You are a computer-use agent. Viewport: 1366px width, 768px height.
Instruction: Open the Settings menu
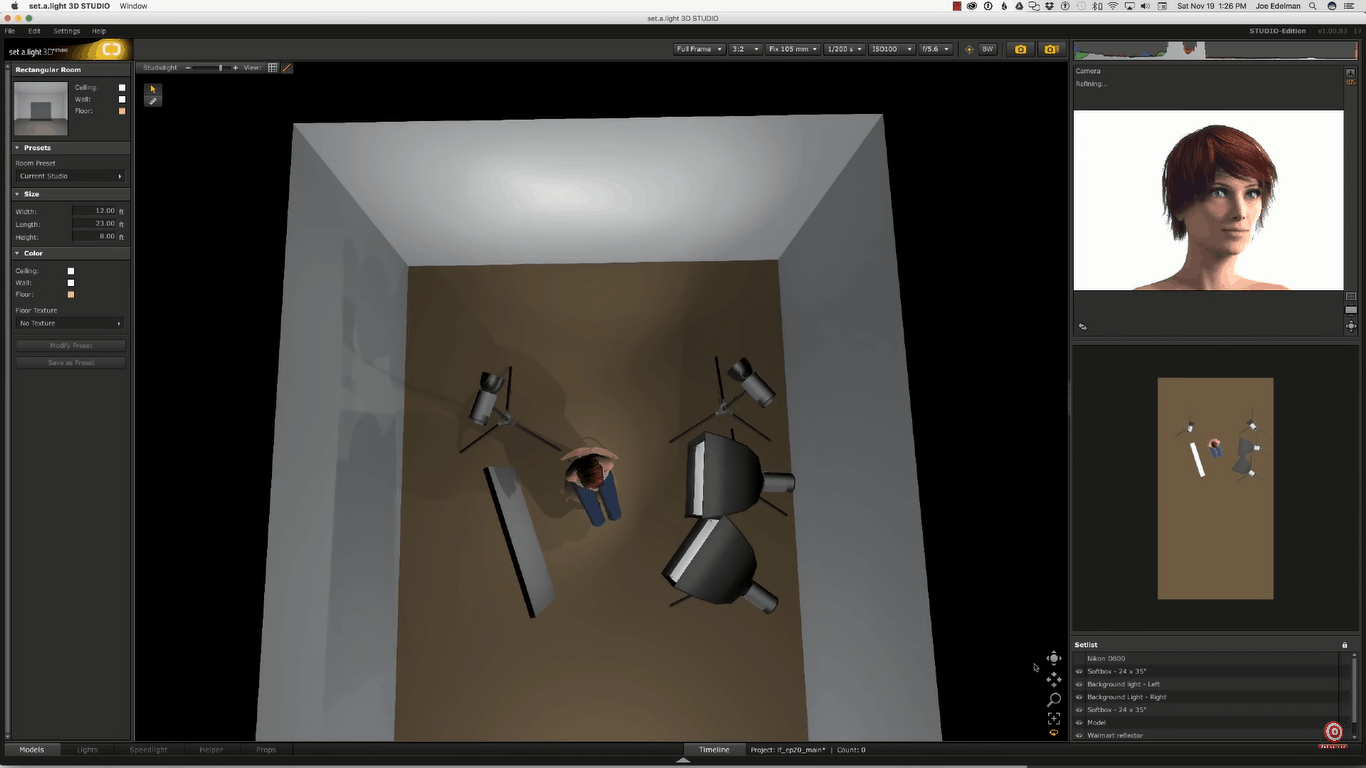click(67, 31)
